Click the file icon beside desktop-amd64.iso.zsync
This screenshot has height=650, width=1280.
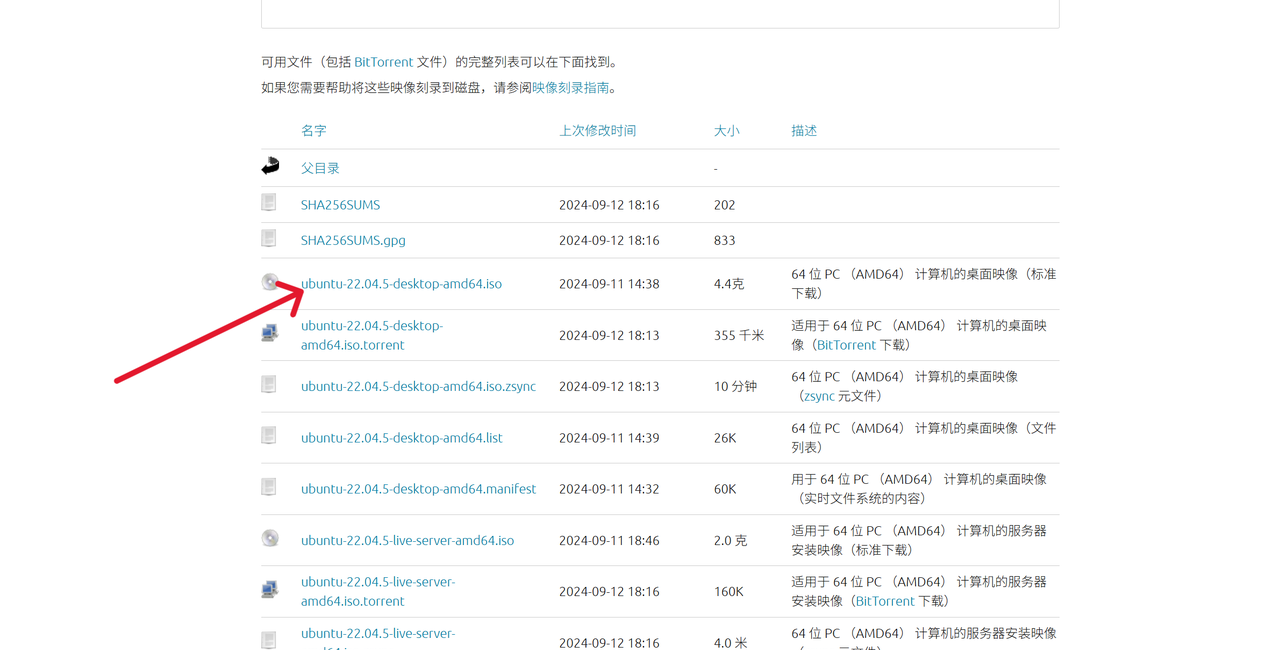pyautogui.click(x=269, y=384)
